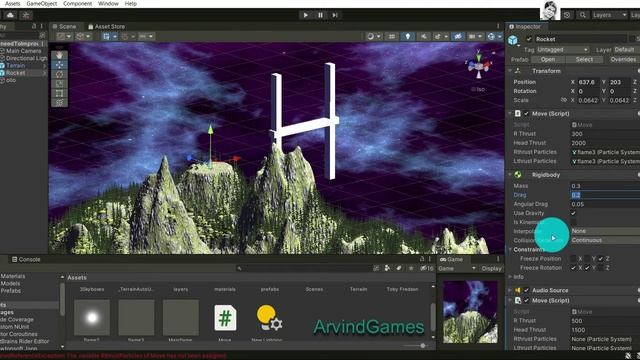The width and height of the screenshot is (640, 360).
Task: Select the New Lighting settings asset
Action: pyautogui.click(x=269, y=318)
